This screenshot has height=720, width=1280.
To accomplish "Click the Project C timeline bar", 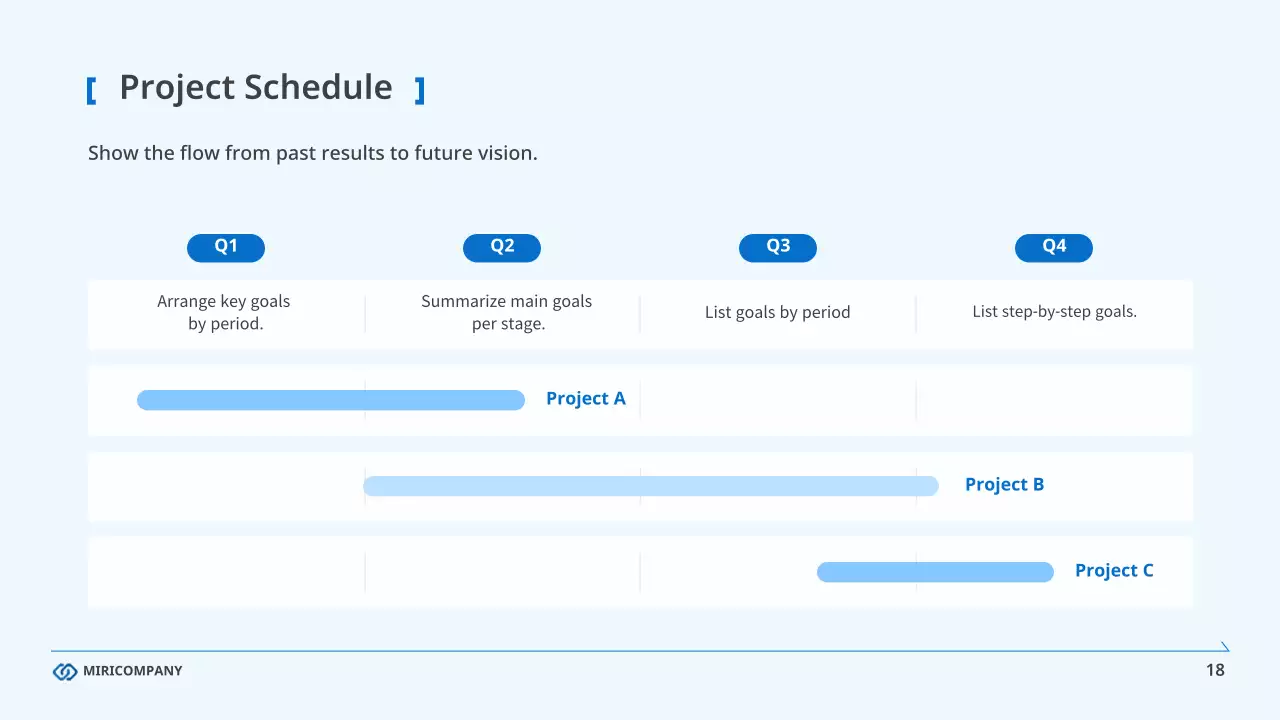I will click(935, 572).
